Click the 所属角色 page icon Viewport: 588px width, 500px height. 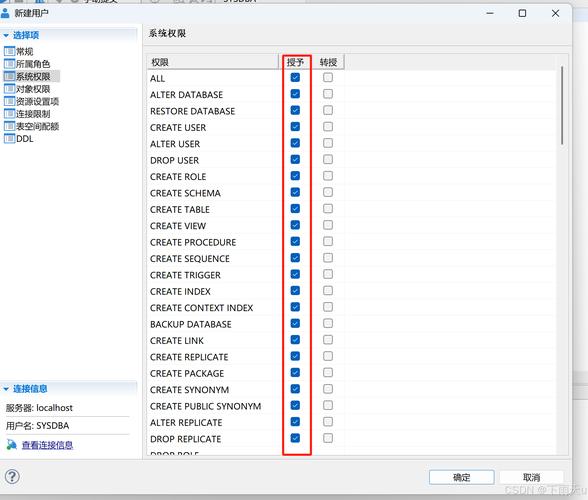[x=9, y=63]
